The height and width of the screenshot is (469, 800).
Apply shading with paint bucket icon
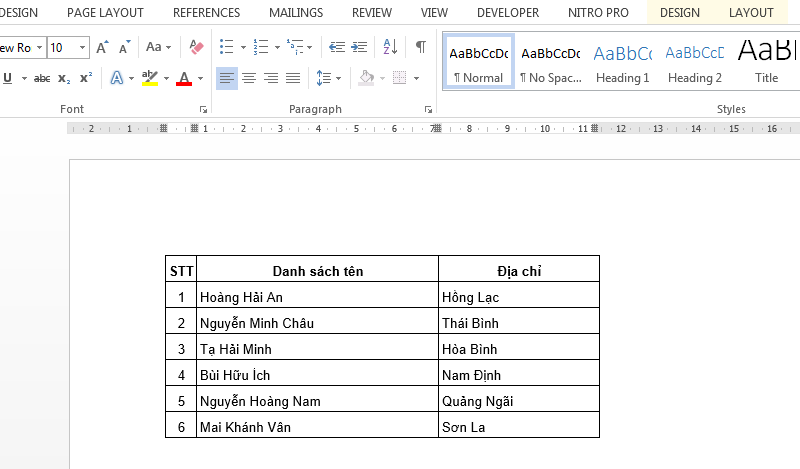[x=366, y=78]
